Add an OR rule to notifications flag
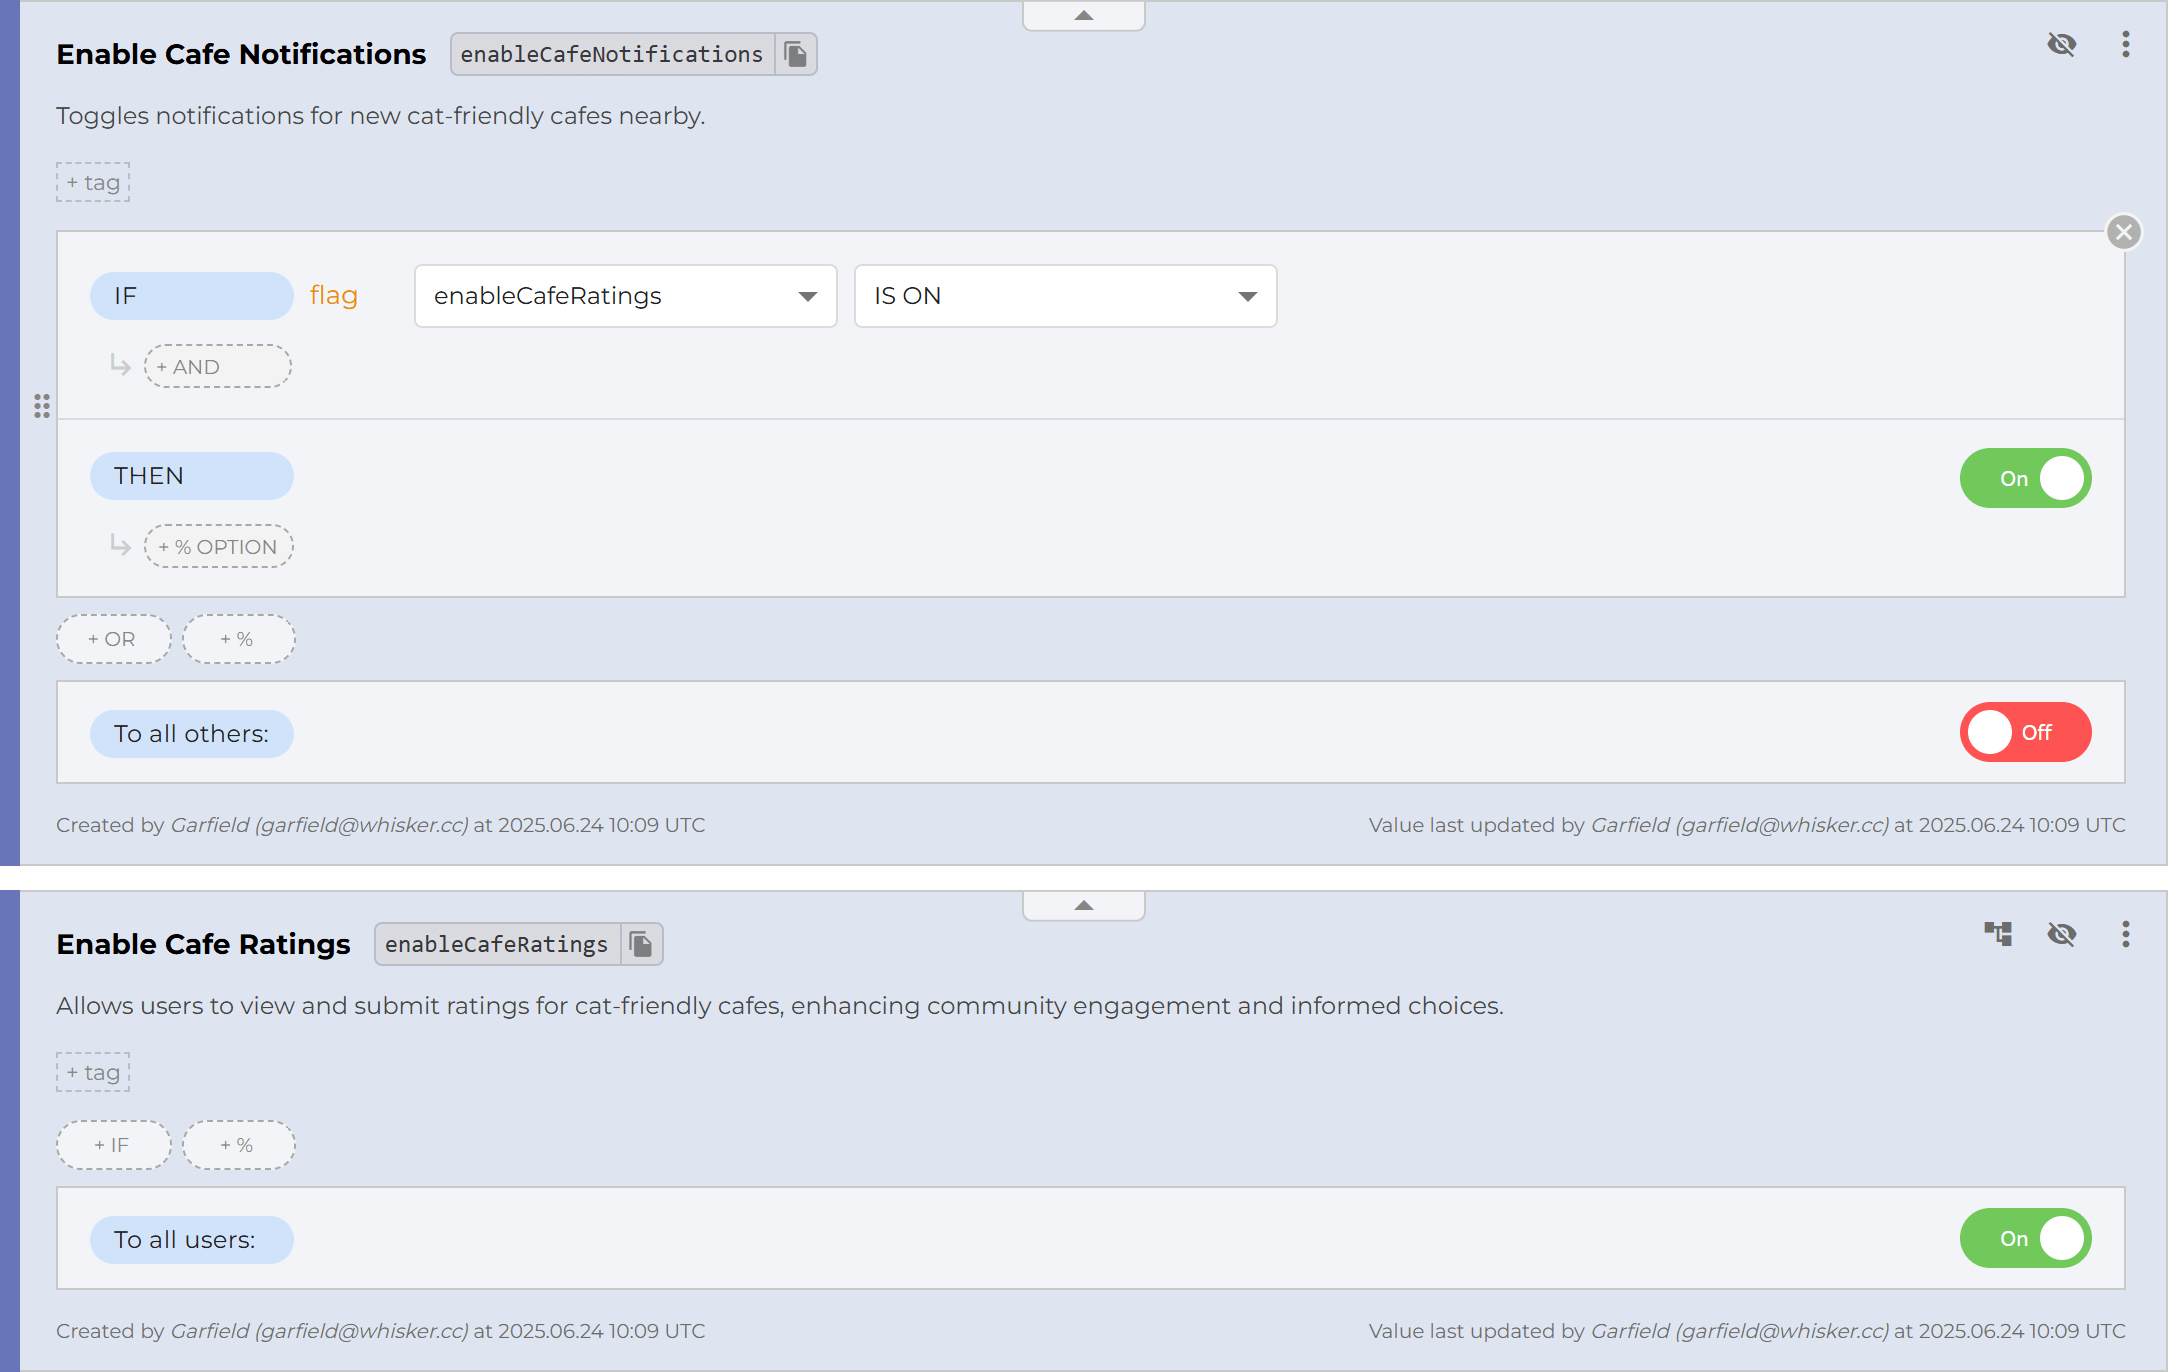Viewport: 2168px width, 1372px height. pyautogui.click(x=113, y=639)
